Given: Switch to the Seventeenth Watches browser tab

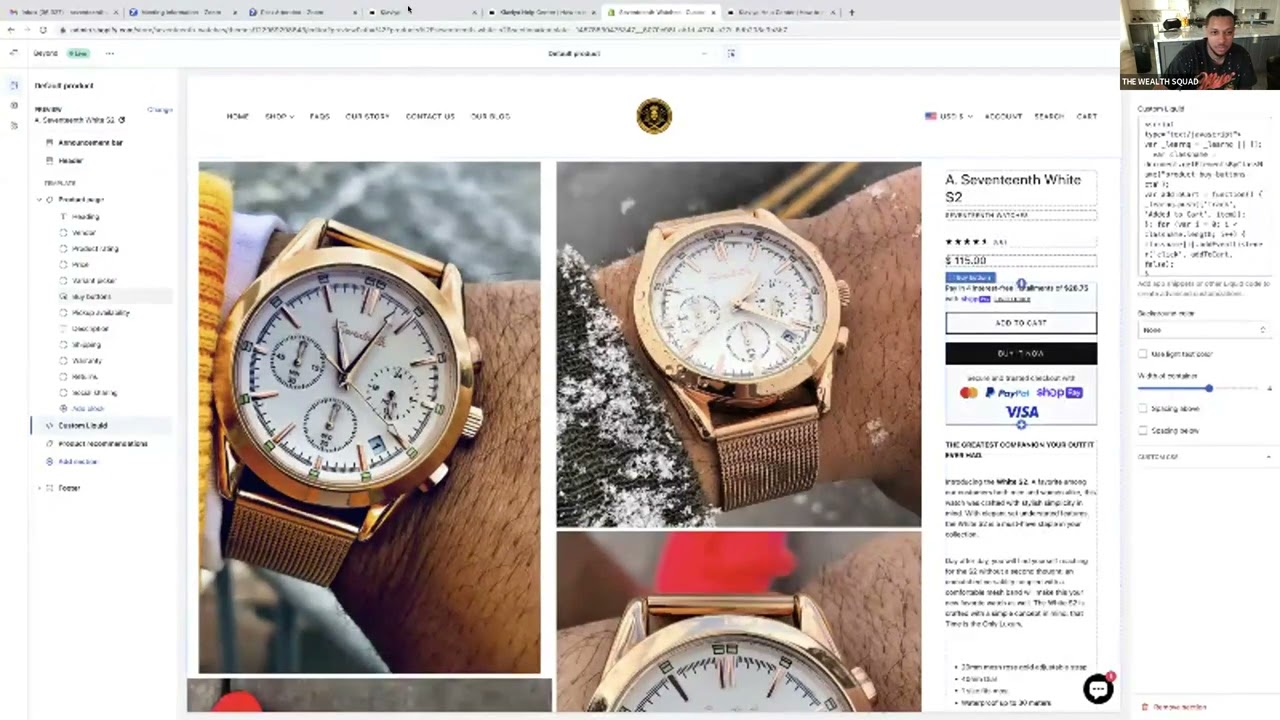Looking at the screenshot, I should click(x=660, y=12).
